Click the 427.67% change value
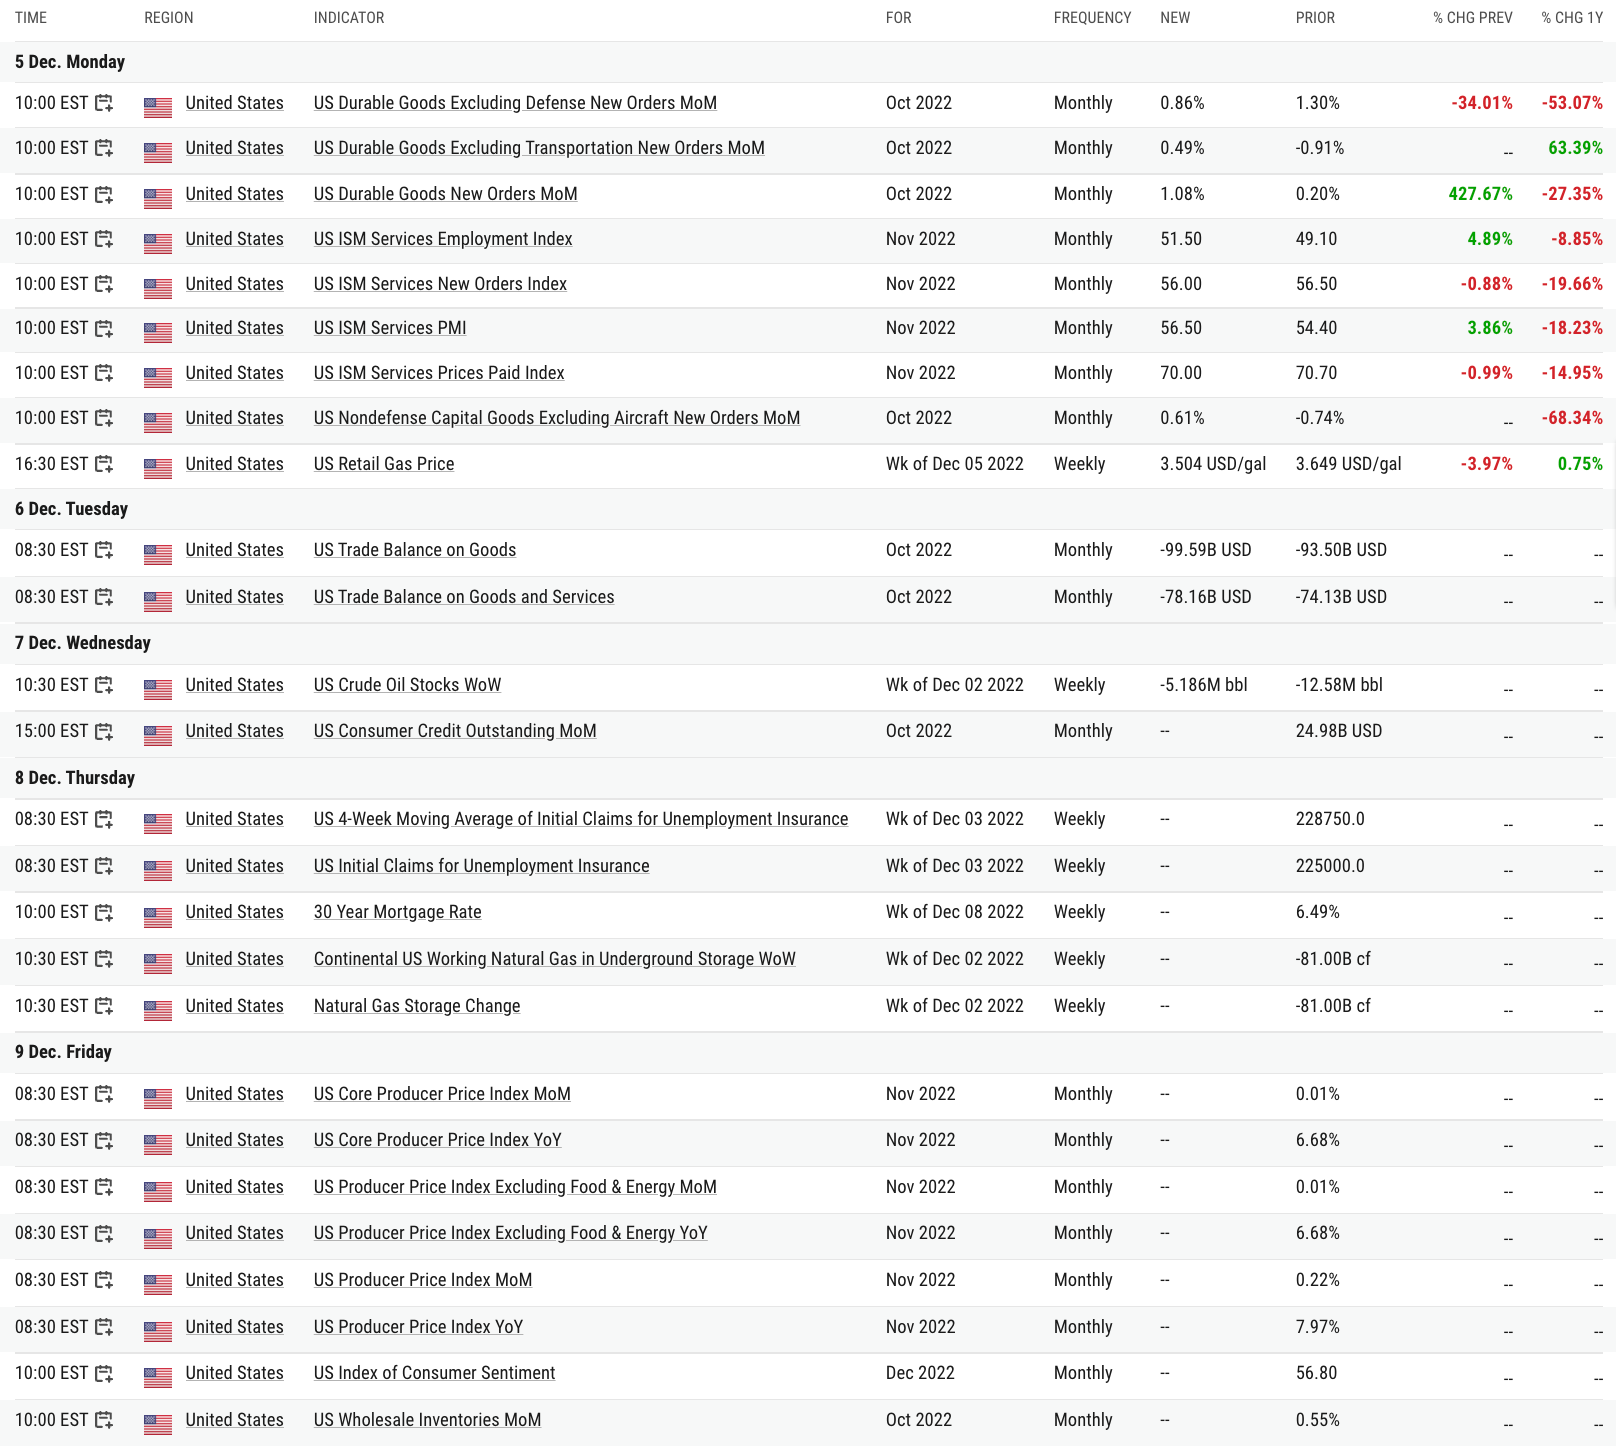The image size is (1616, 1446). click(x=1480, y=194)
